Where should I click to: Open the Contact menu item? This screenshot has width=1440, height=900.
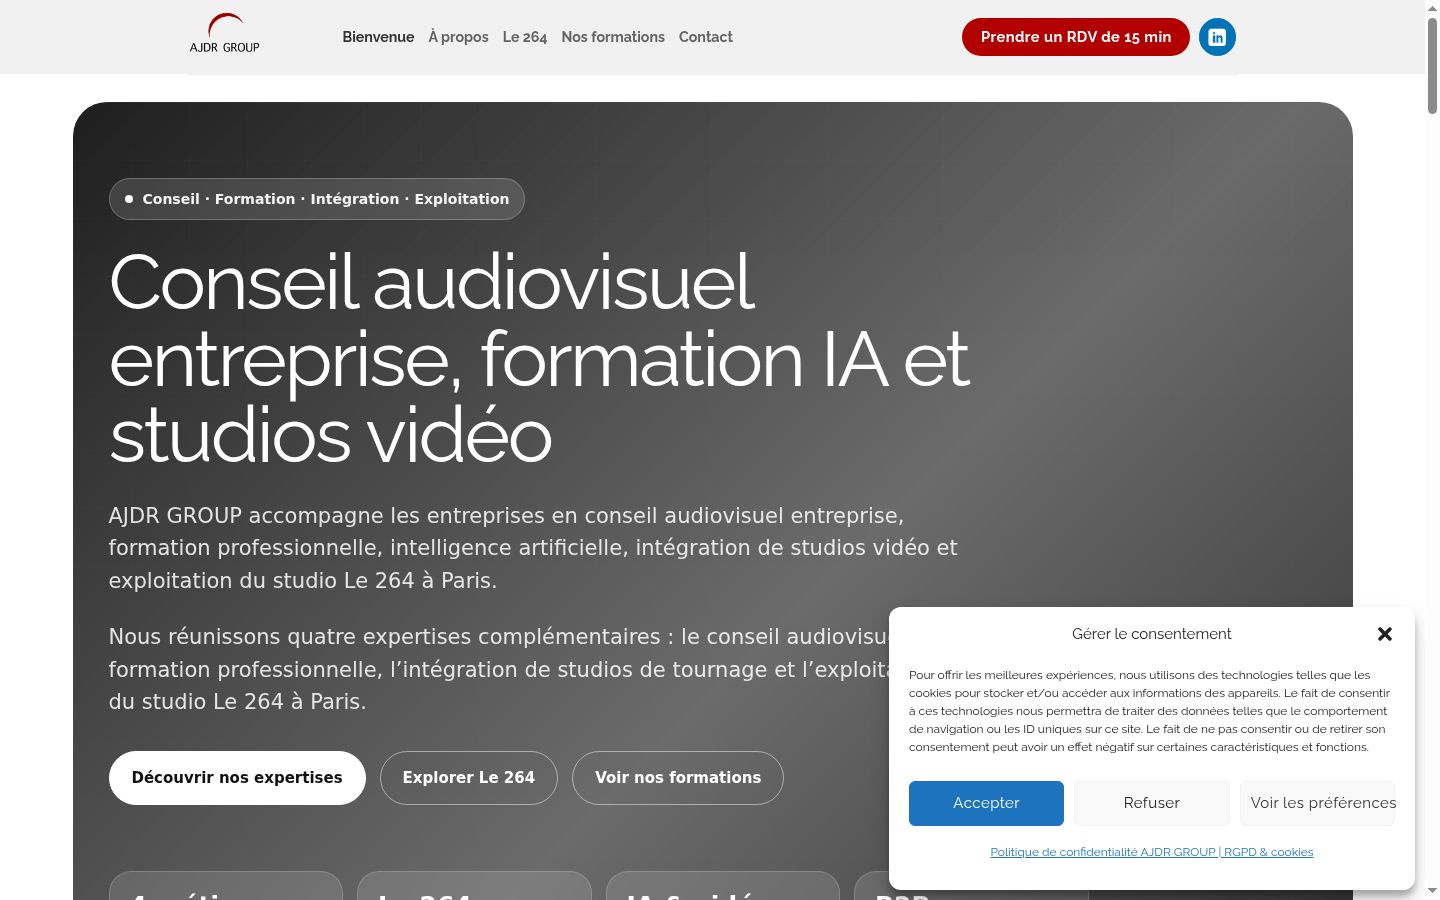pos(706,37)
